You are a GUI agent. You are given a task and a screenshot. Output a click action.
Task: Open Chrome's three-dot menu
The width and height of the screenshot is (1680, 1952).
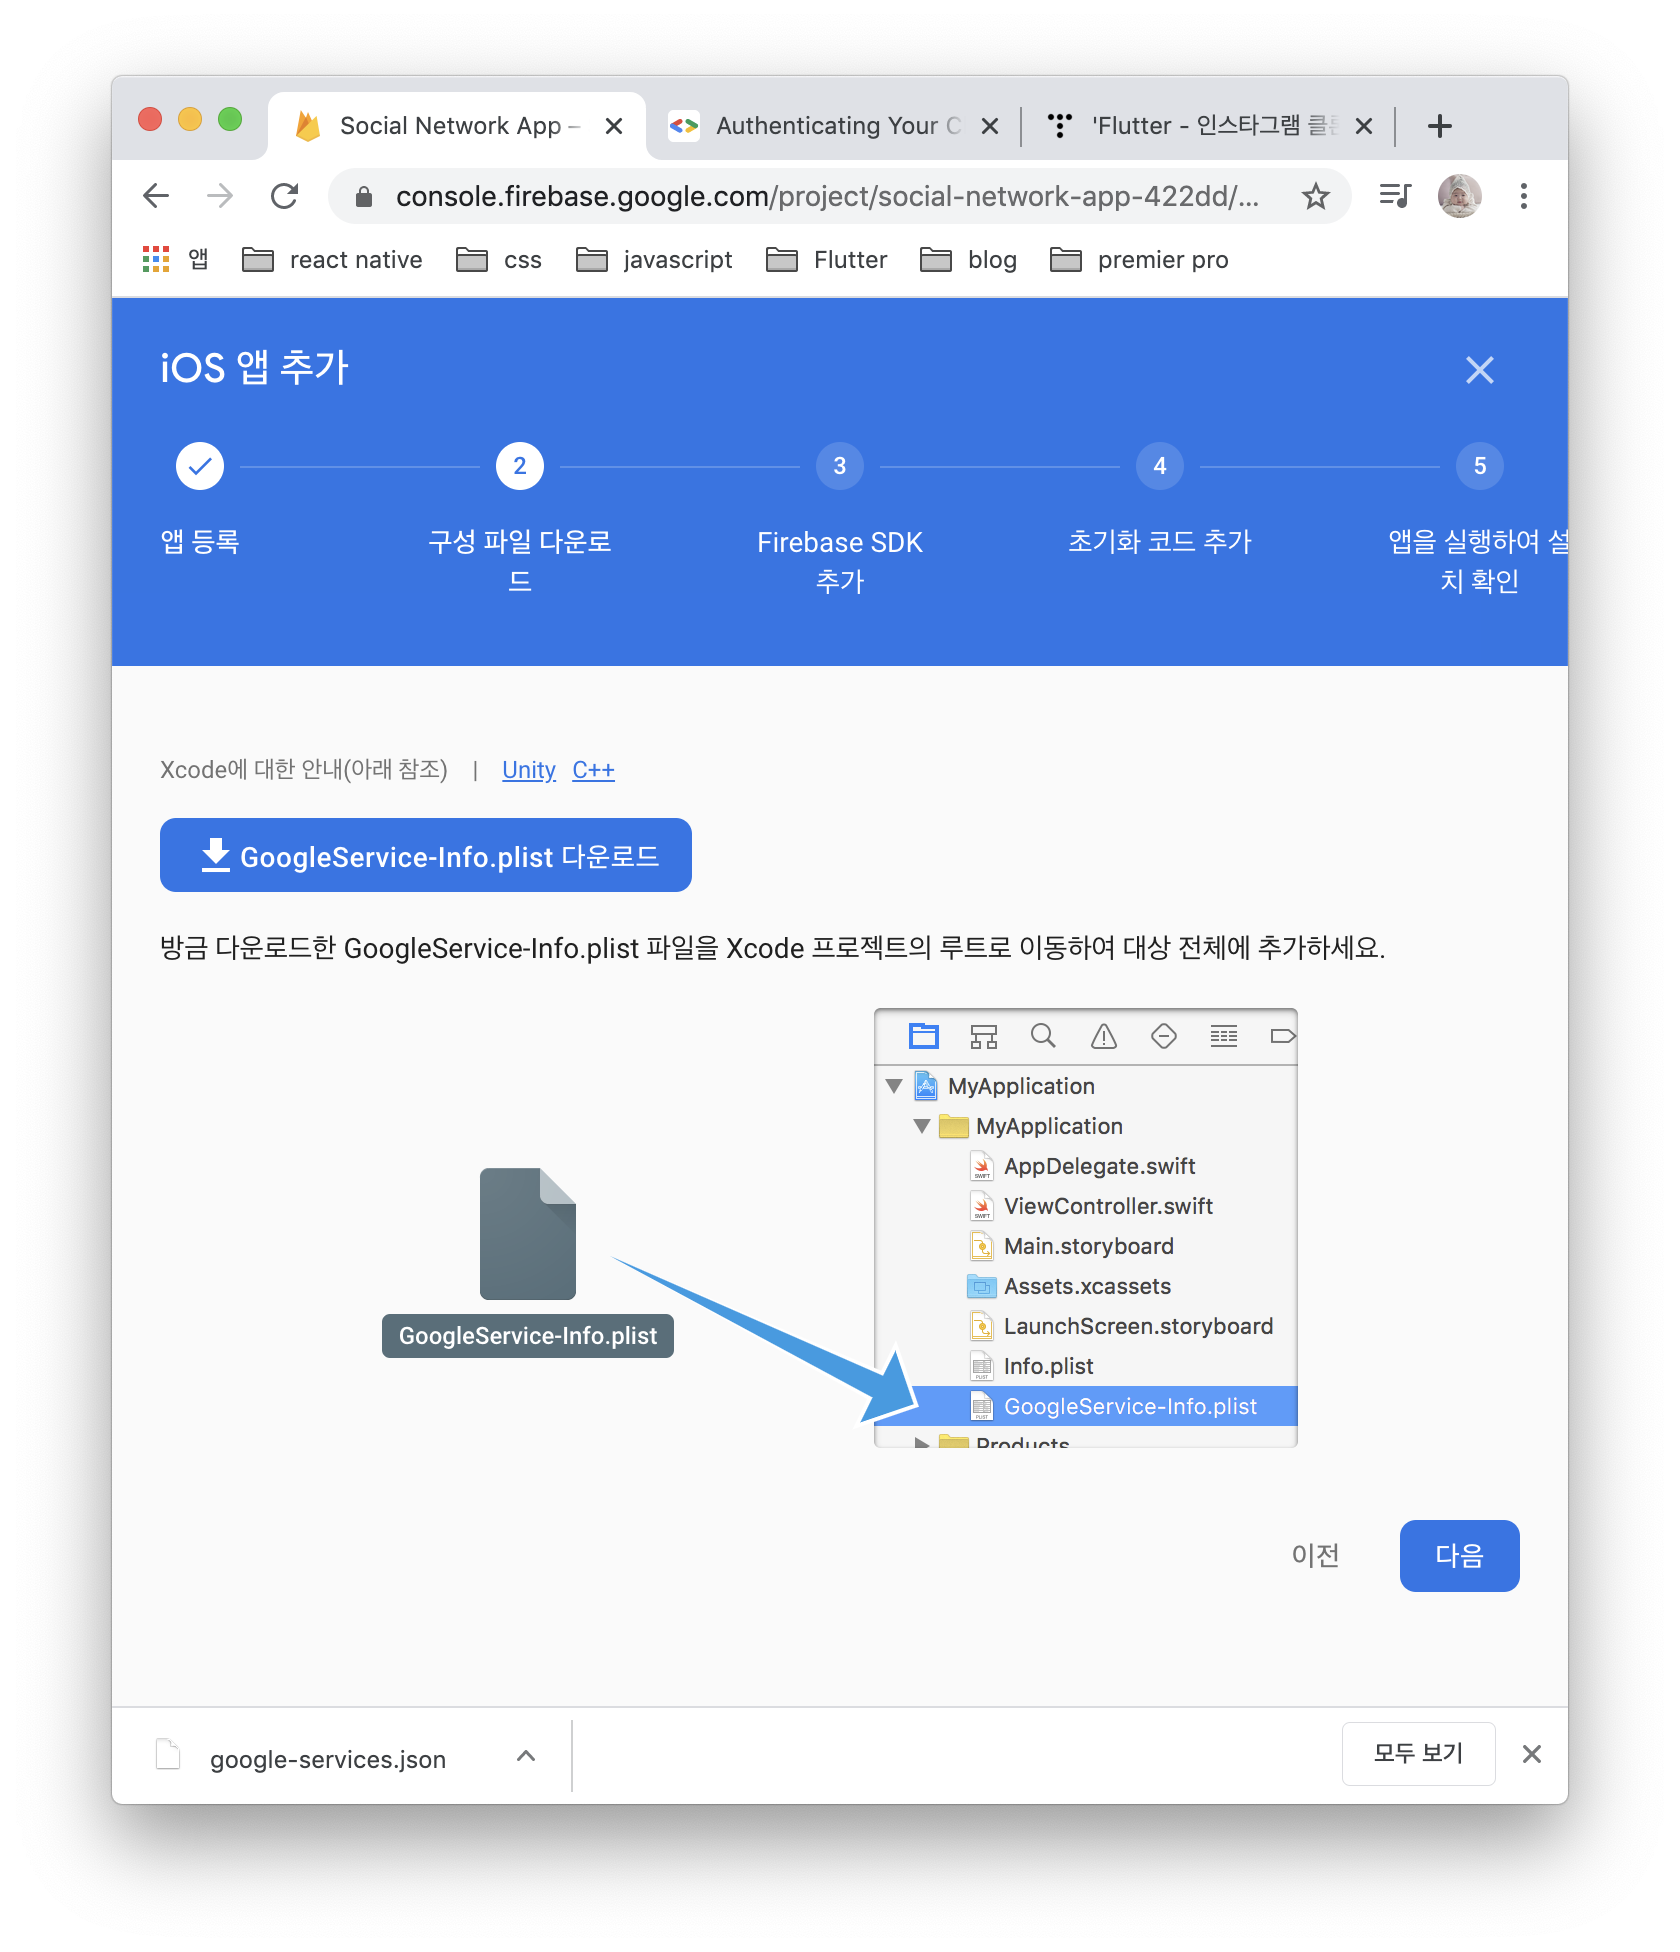click(1524, 196)
